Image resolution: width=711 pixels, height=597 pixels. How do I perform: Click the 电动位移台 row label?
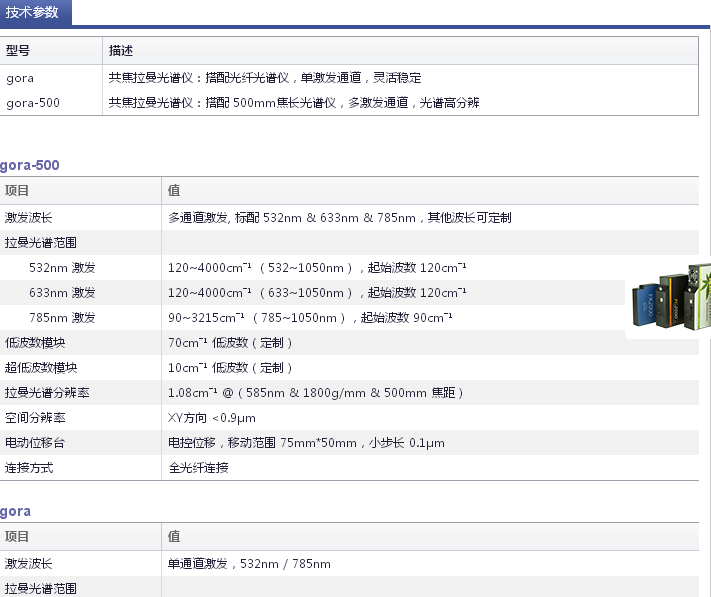click(34, 442)
